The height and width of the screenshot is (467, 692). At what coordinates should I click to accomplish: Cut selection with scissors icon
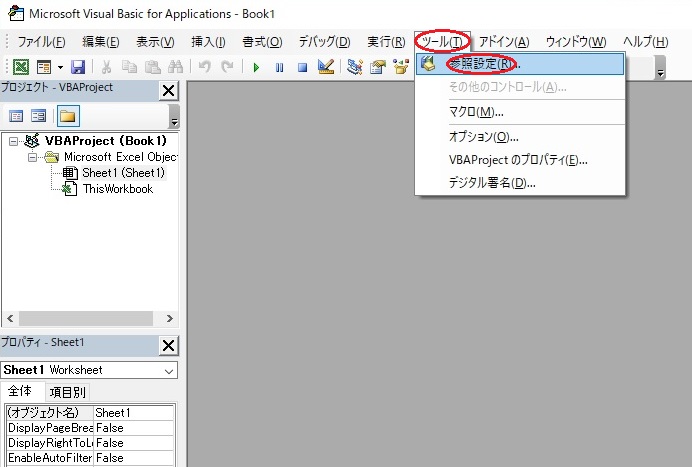coord(106,67)
